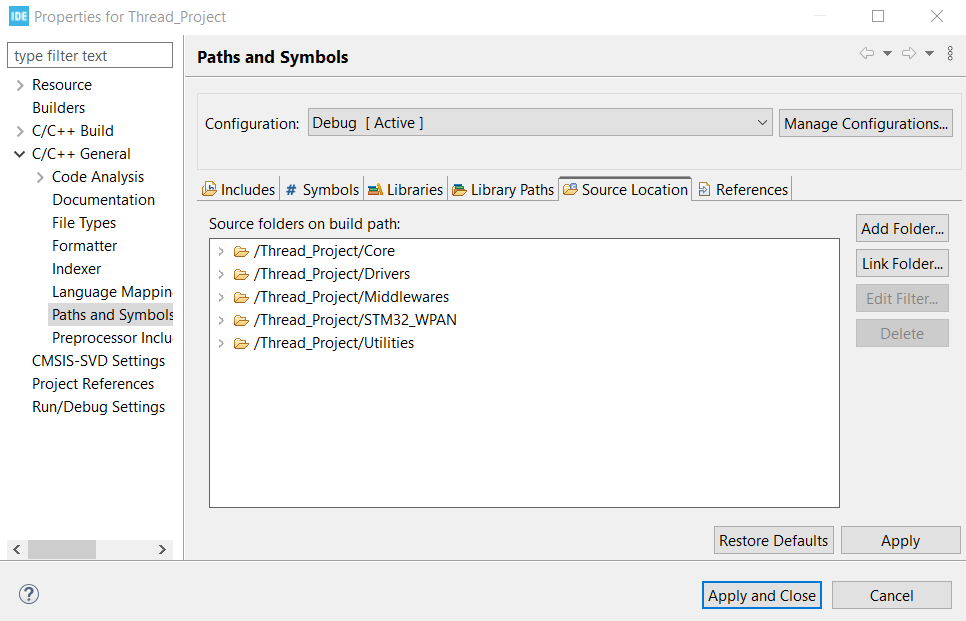Expand the C/C++ Build tree item

pos(20,130)
